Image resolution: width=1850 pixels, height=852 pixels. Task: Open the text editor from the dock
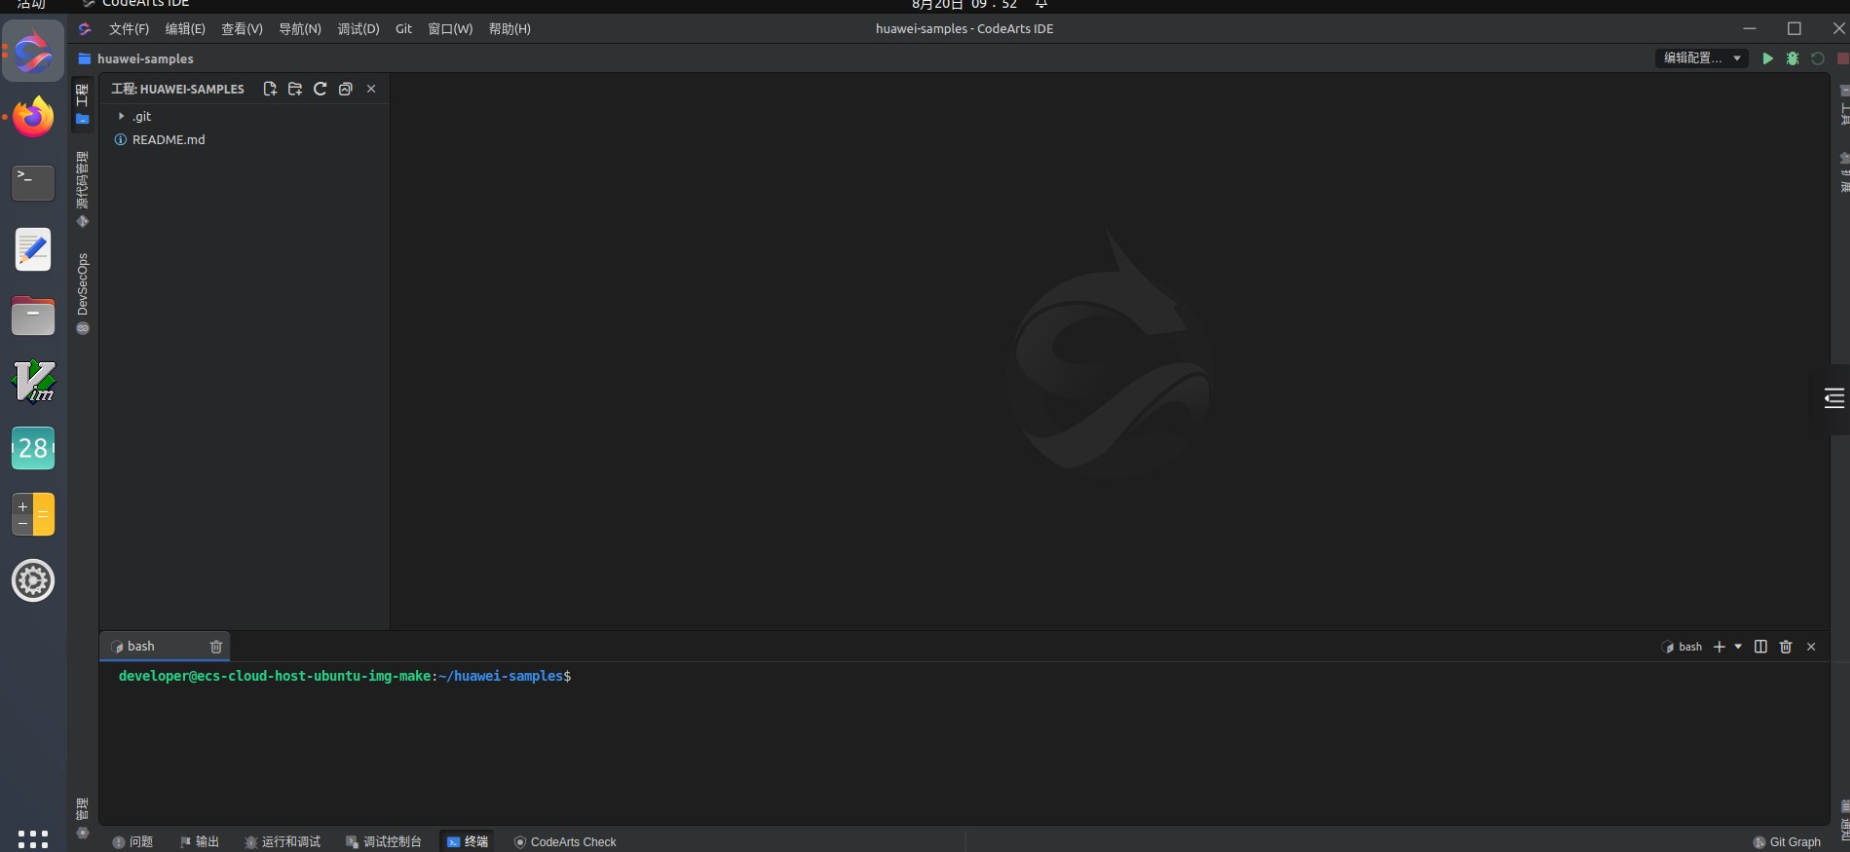tap(33, 249)
